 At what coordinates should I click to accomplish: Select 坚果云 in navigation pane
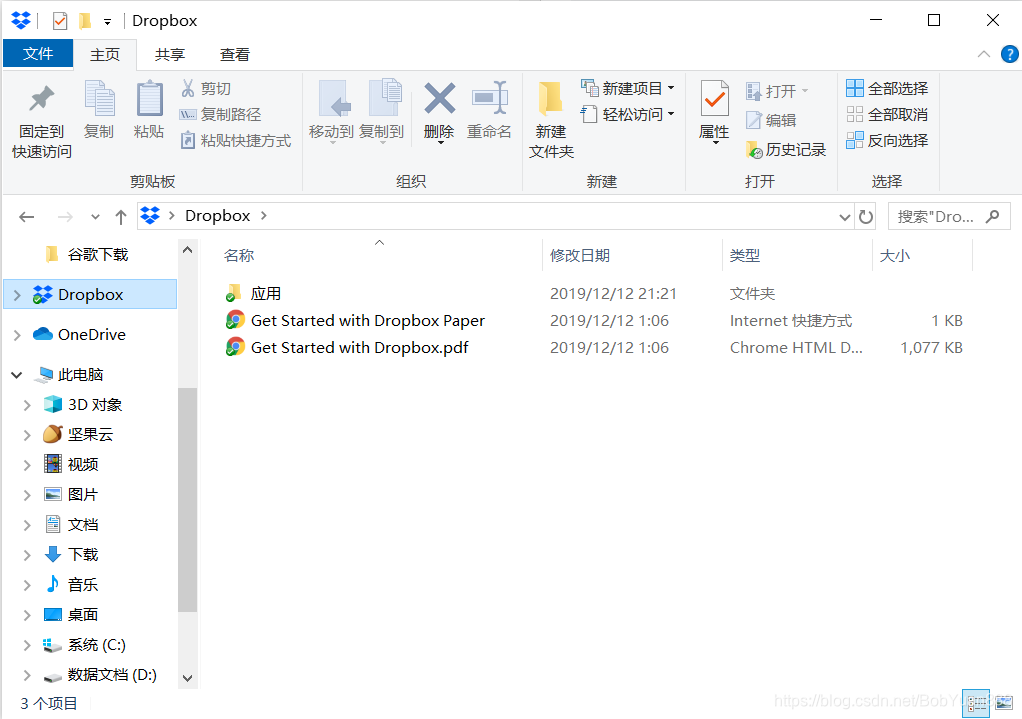coord(90,435)
